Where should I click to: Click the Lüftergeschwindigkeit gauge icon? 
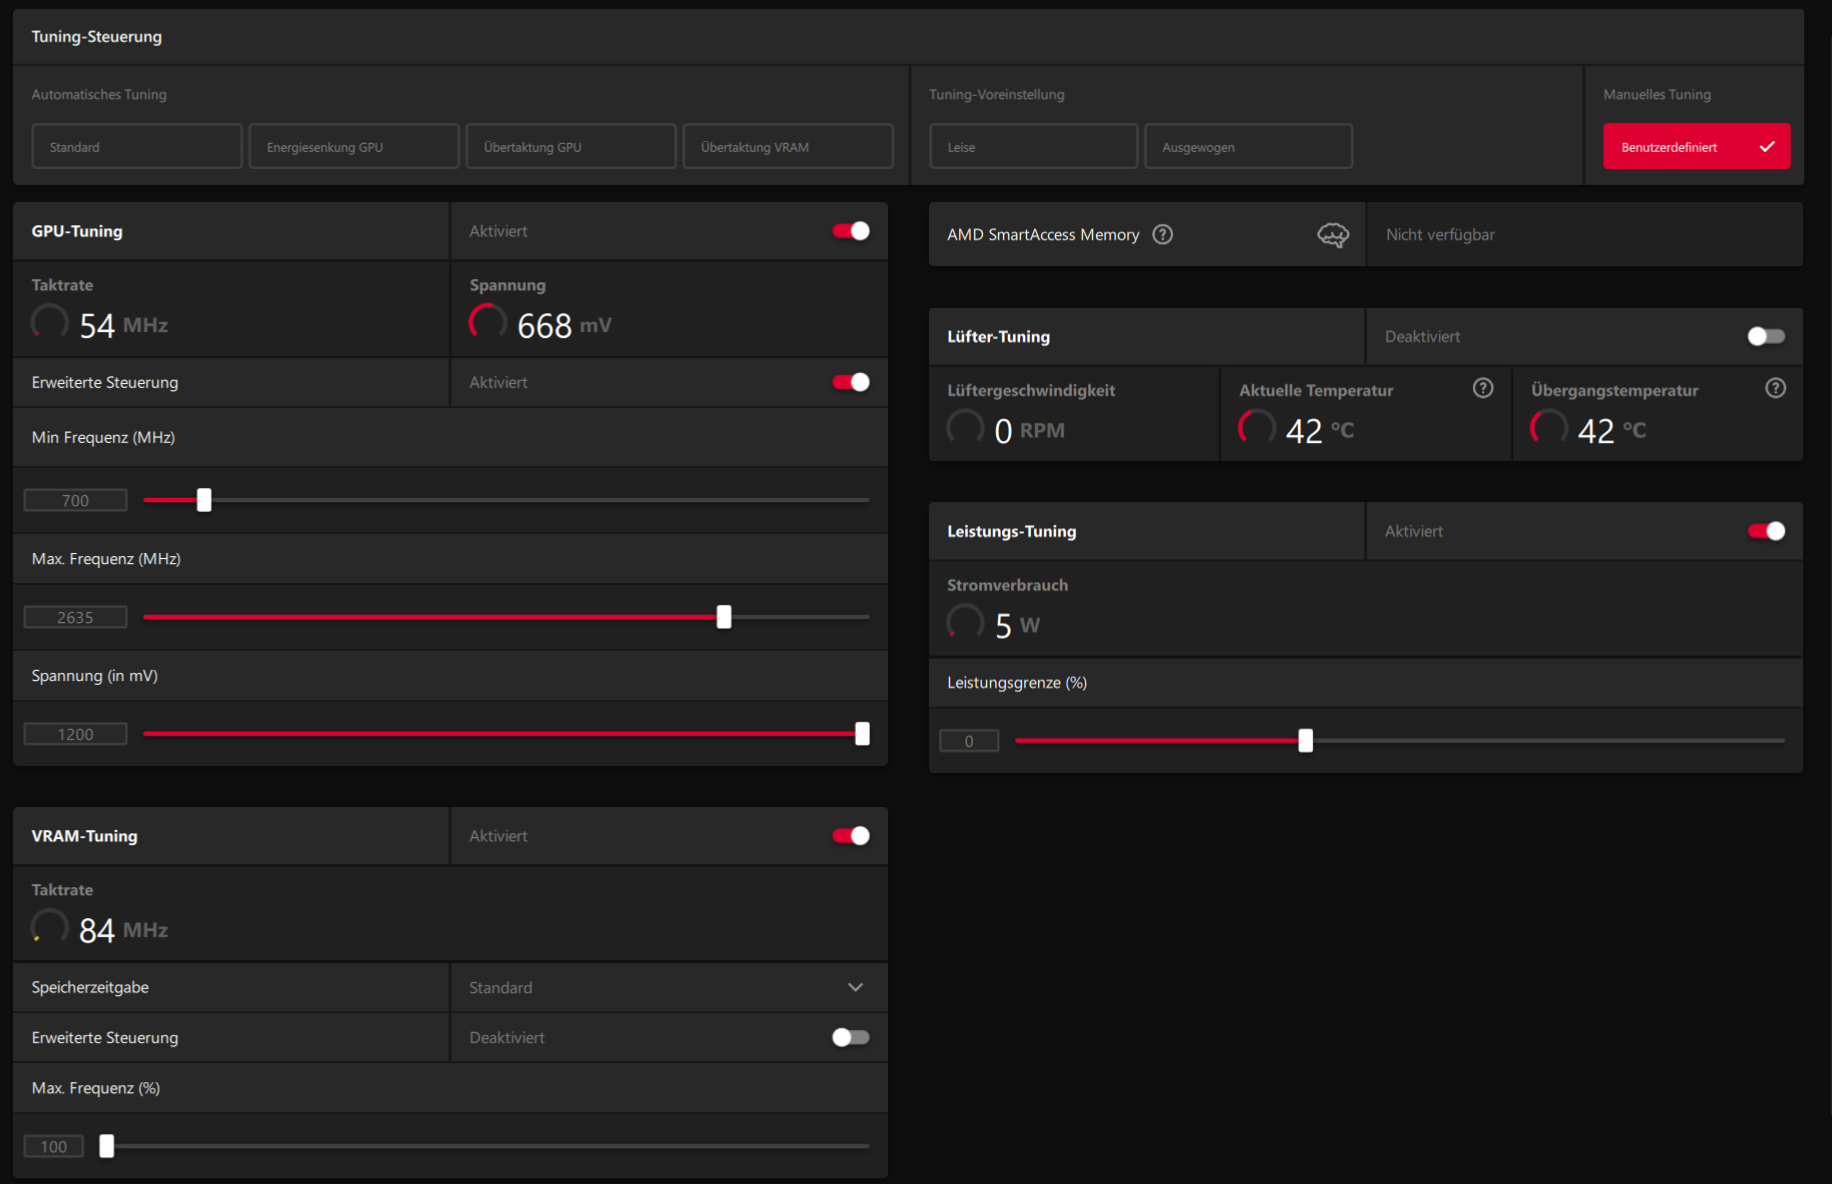point(965,427)
